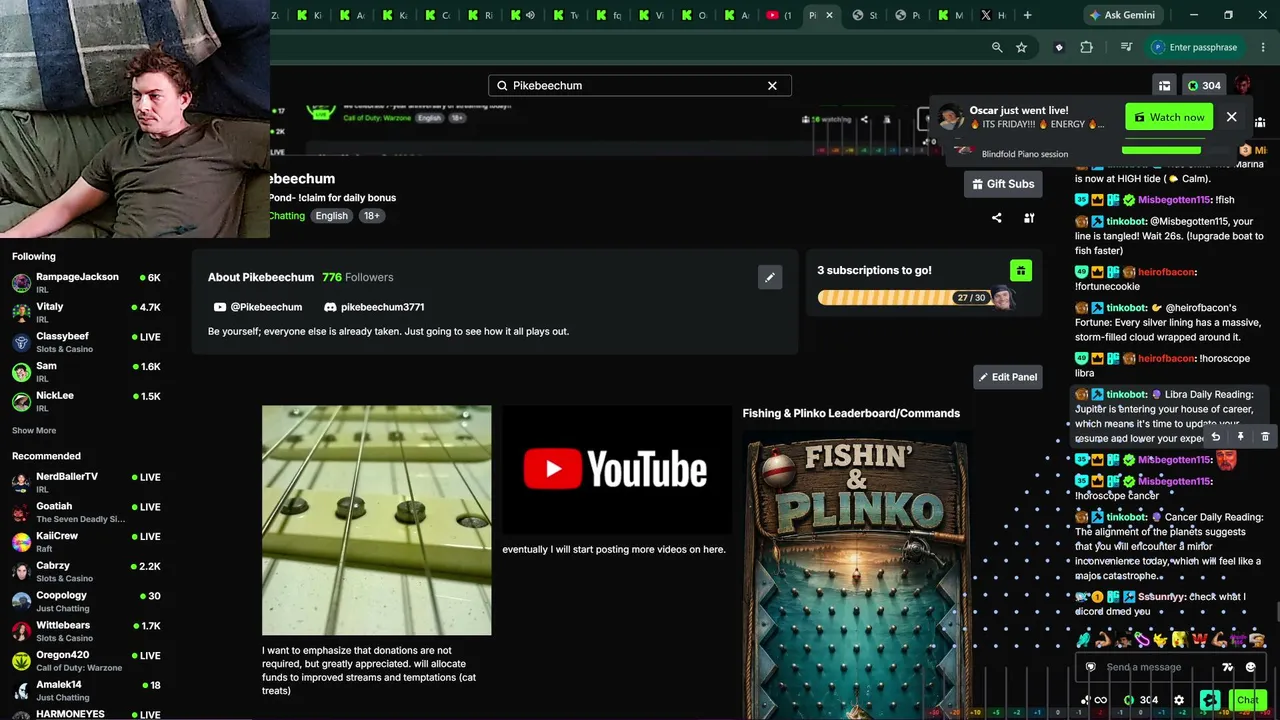
Task: Open the guitar strings panel image
Action: 377,520
